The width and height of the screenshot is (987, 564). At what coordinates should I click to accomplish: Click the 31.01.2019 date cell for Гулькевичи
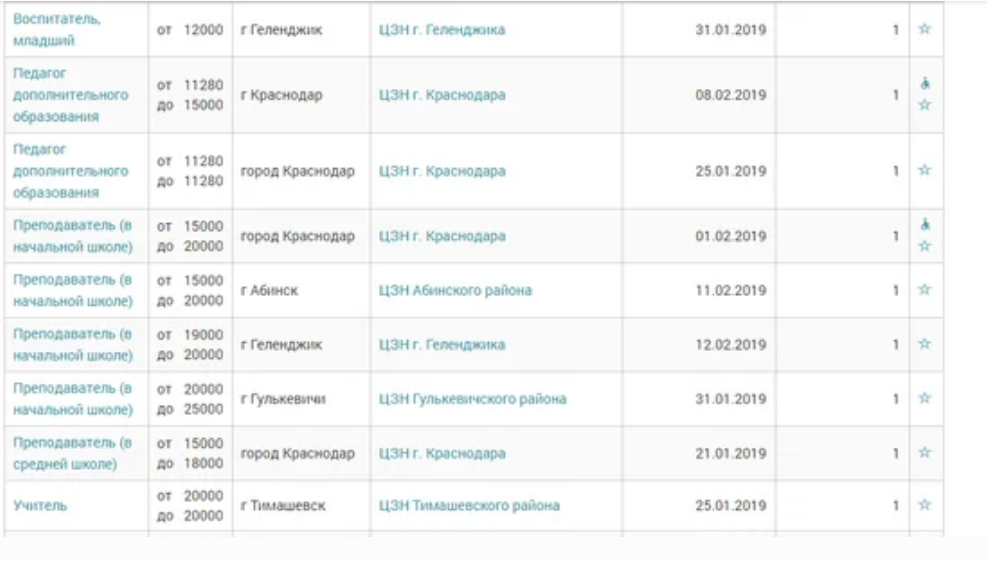tap(730, 399)
